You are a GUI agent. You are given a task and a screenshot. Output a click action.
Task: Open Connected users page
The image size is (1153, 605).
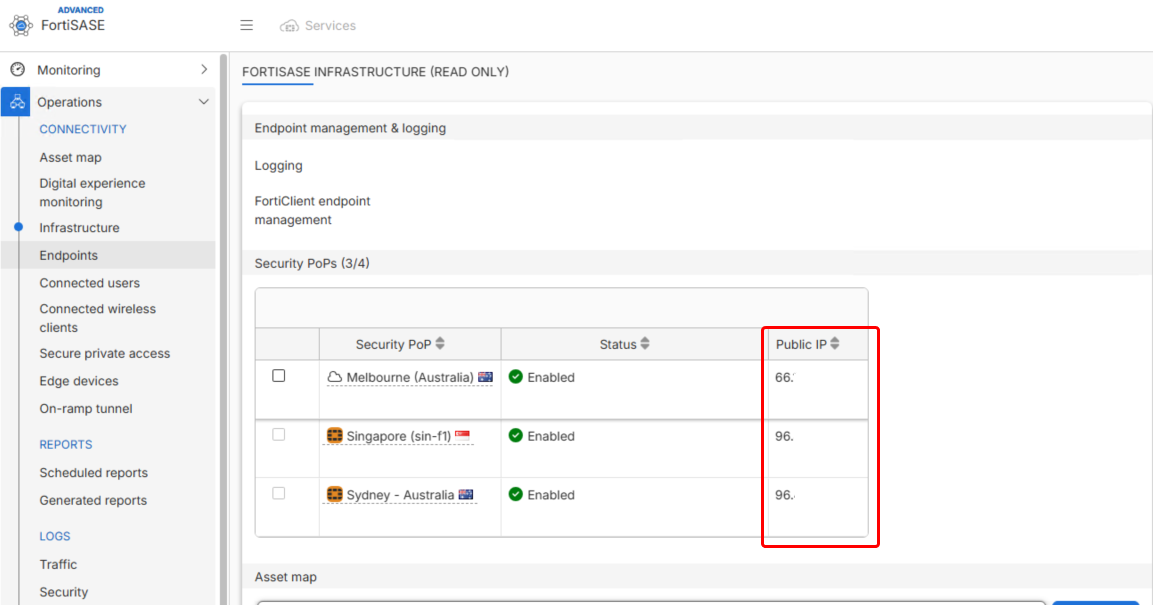click(x=90, y=283)
